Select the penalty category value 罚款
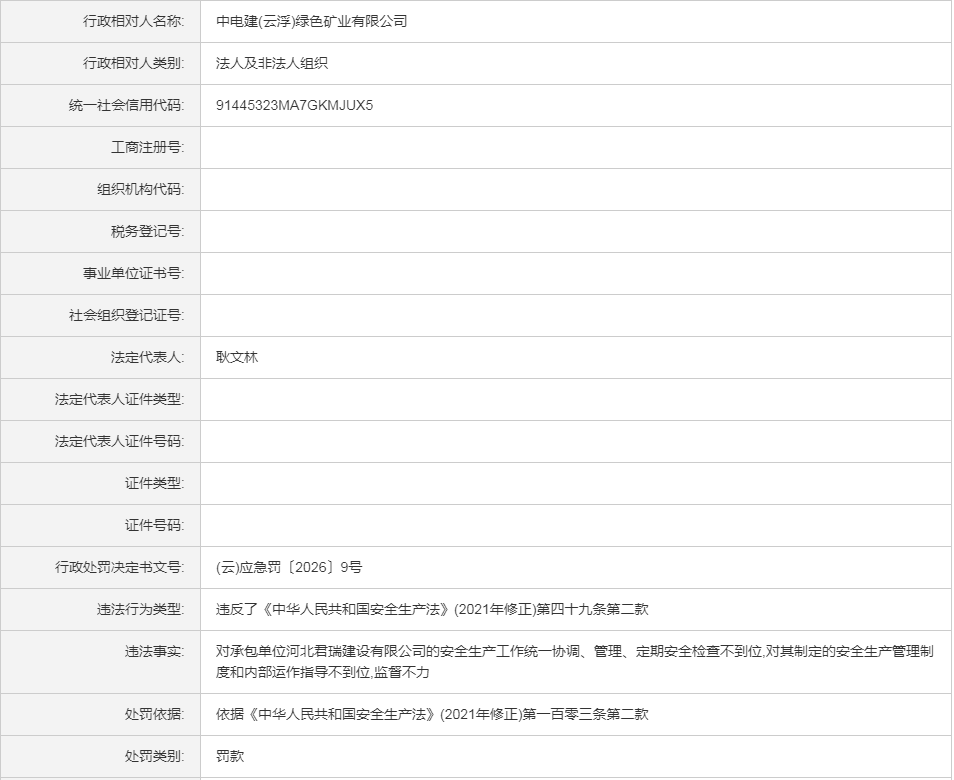Viewport: 954px width, 780px height. point(230,756)
